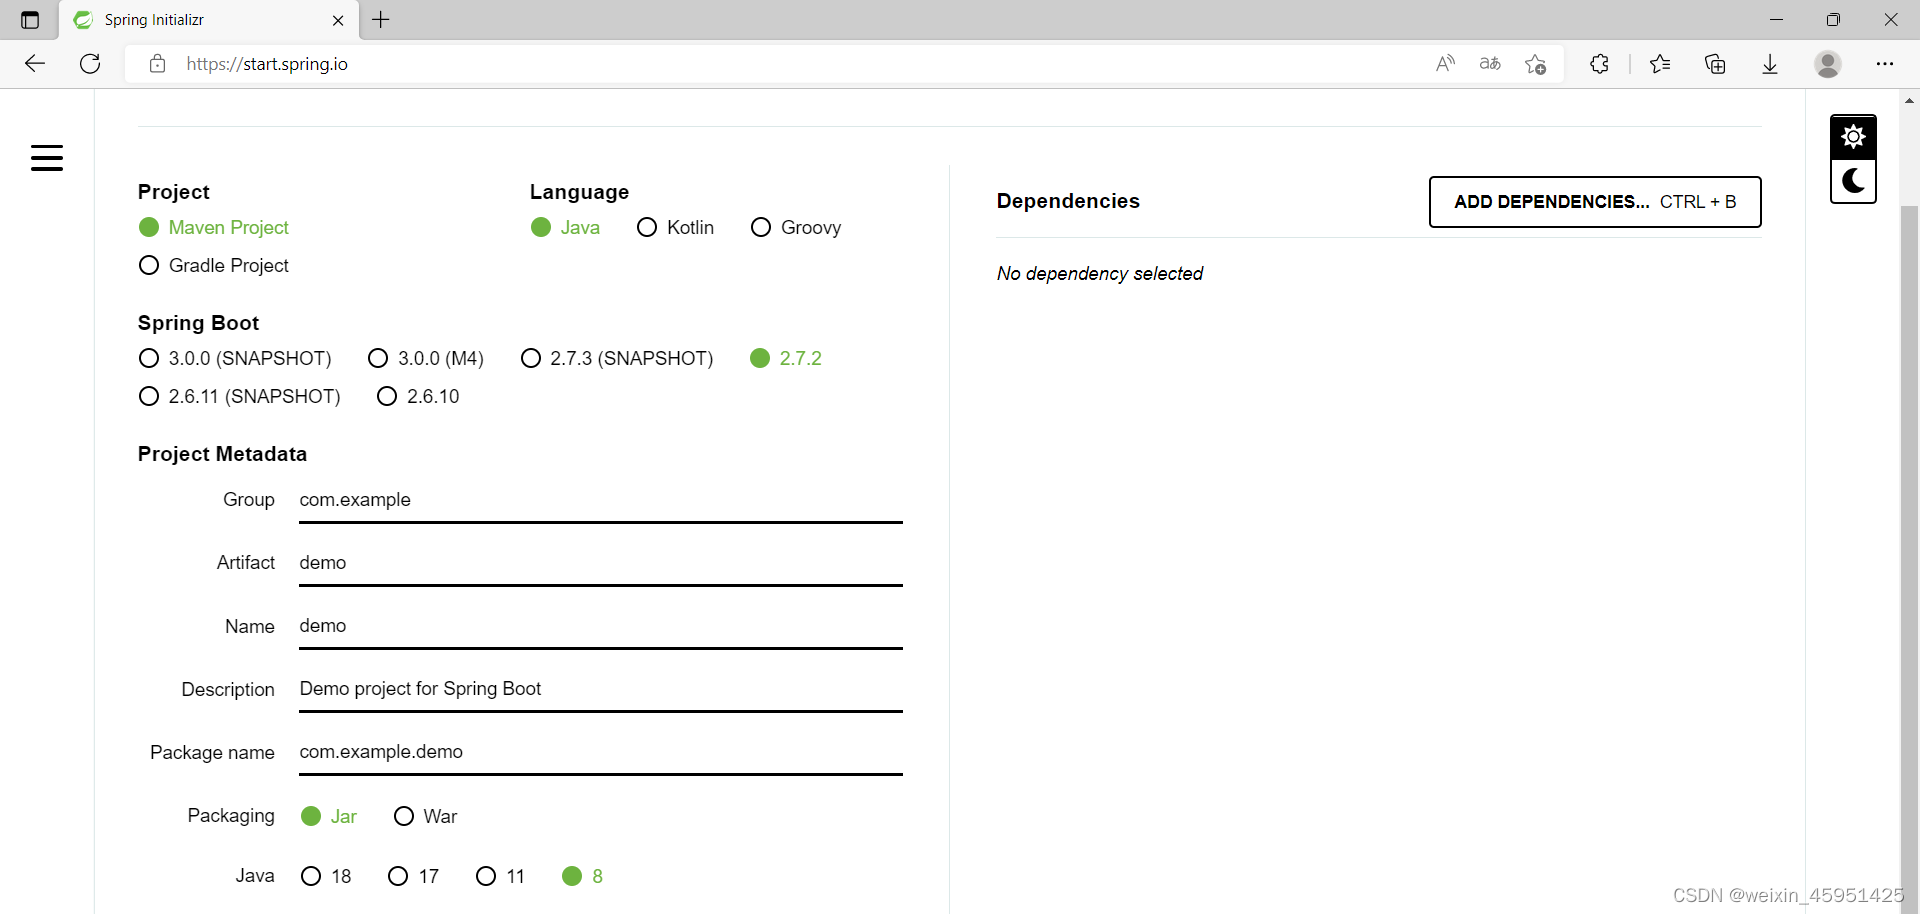The image size is (1920, 914).
Task: Click the Read aloud icon
Action: (x=1445, y=64)
